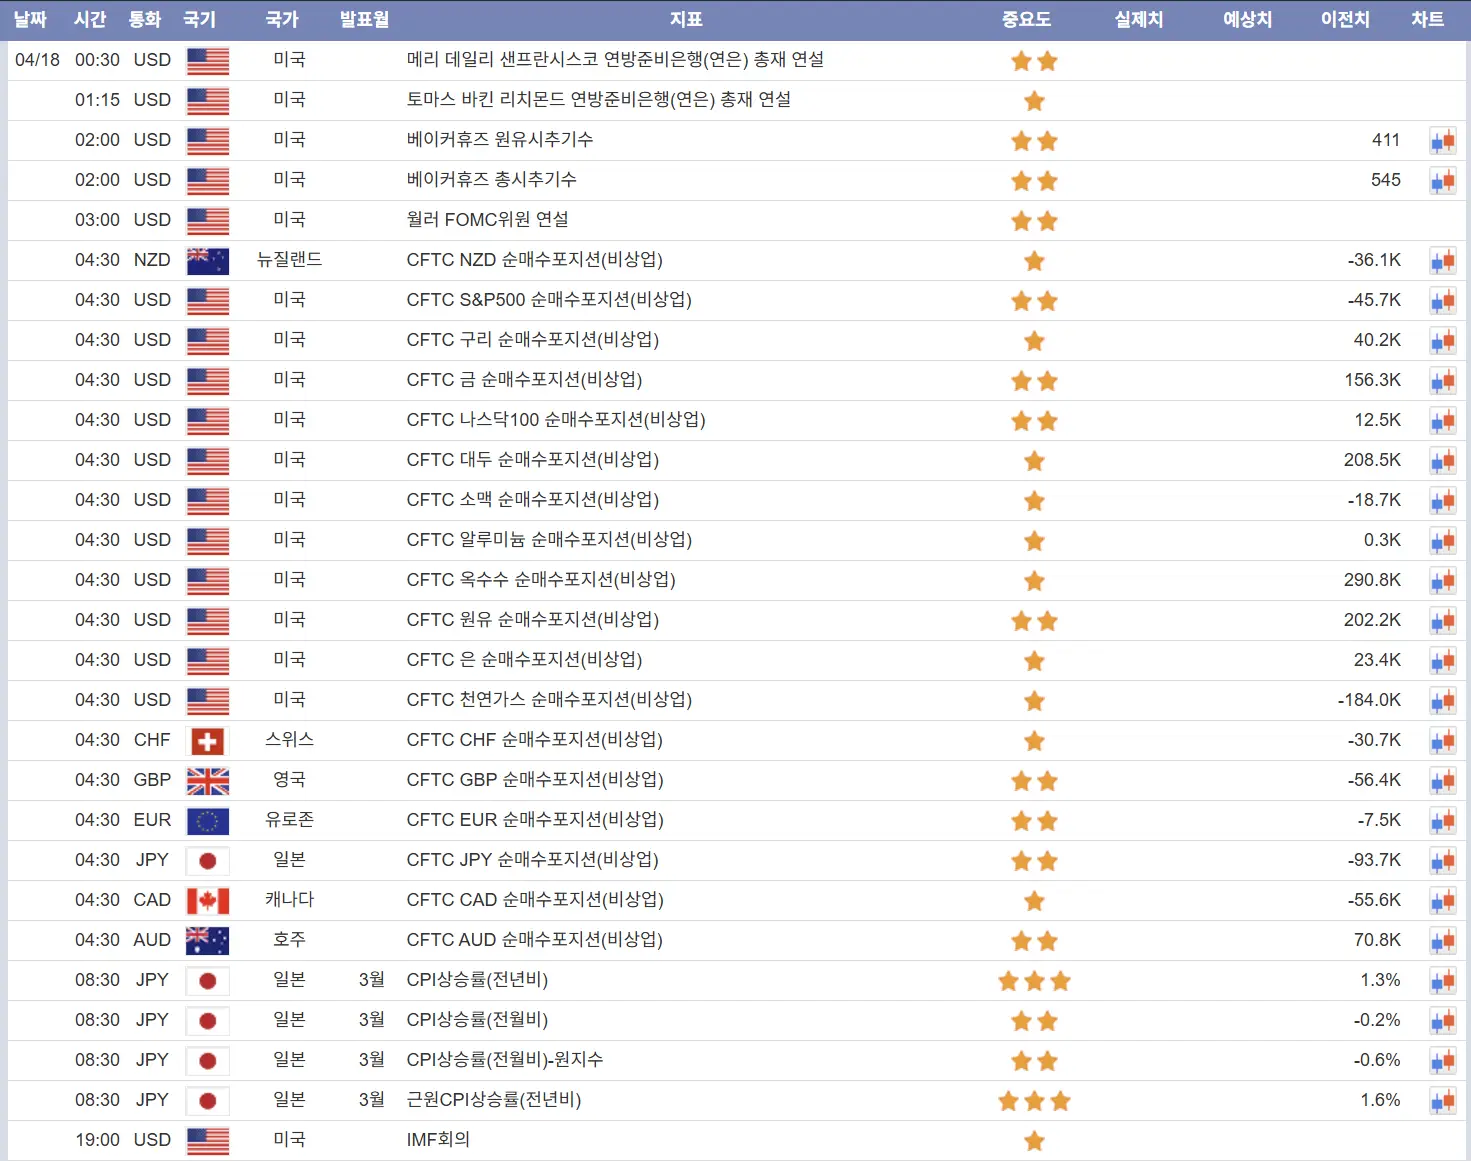Sort by 중요도 column header
This screenshot has width=1471, height=1161.
coord(1026,19)
